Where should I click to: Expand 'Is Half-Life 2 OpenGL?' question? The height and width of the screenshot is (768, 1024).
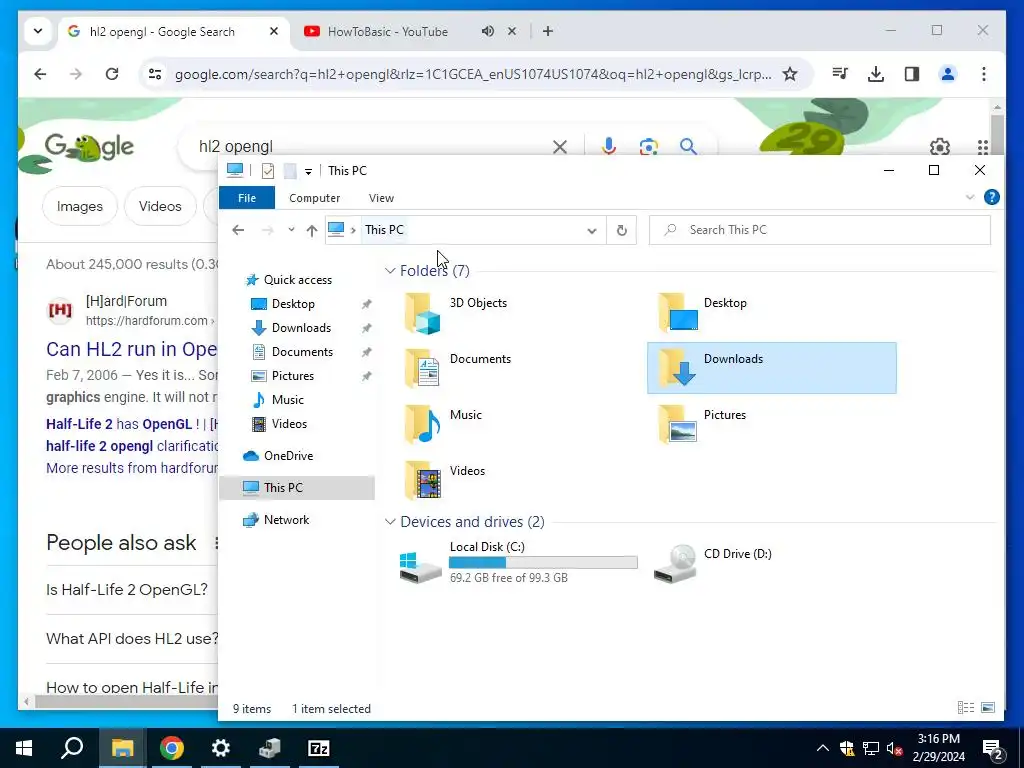pyautogui.click(x=127, y=589)
